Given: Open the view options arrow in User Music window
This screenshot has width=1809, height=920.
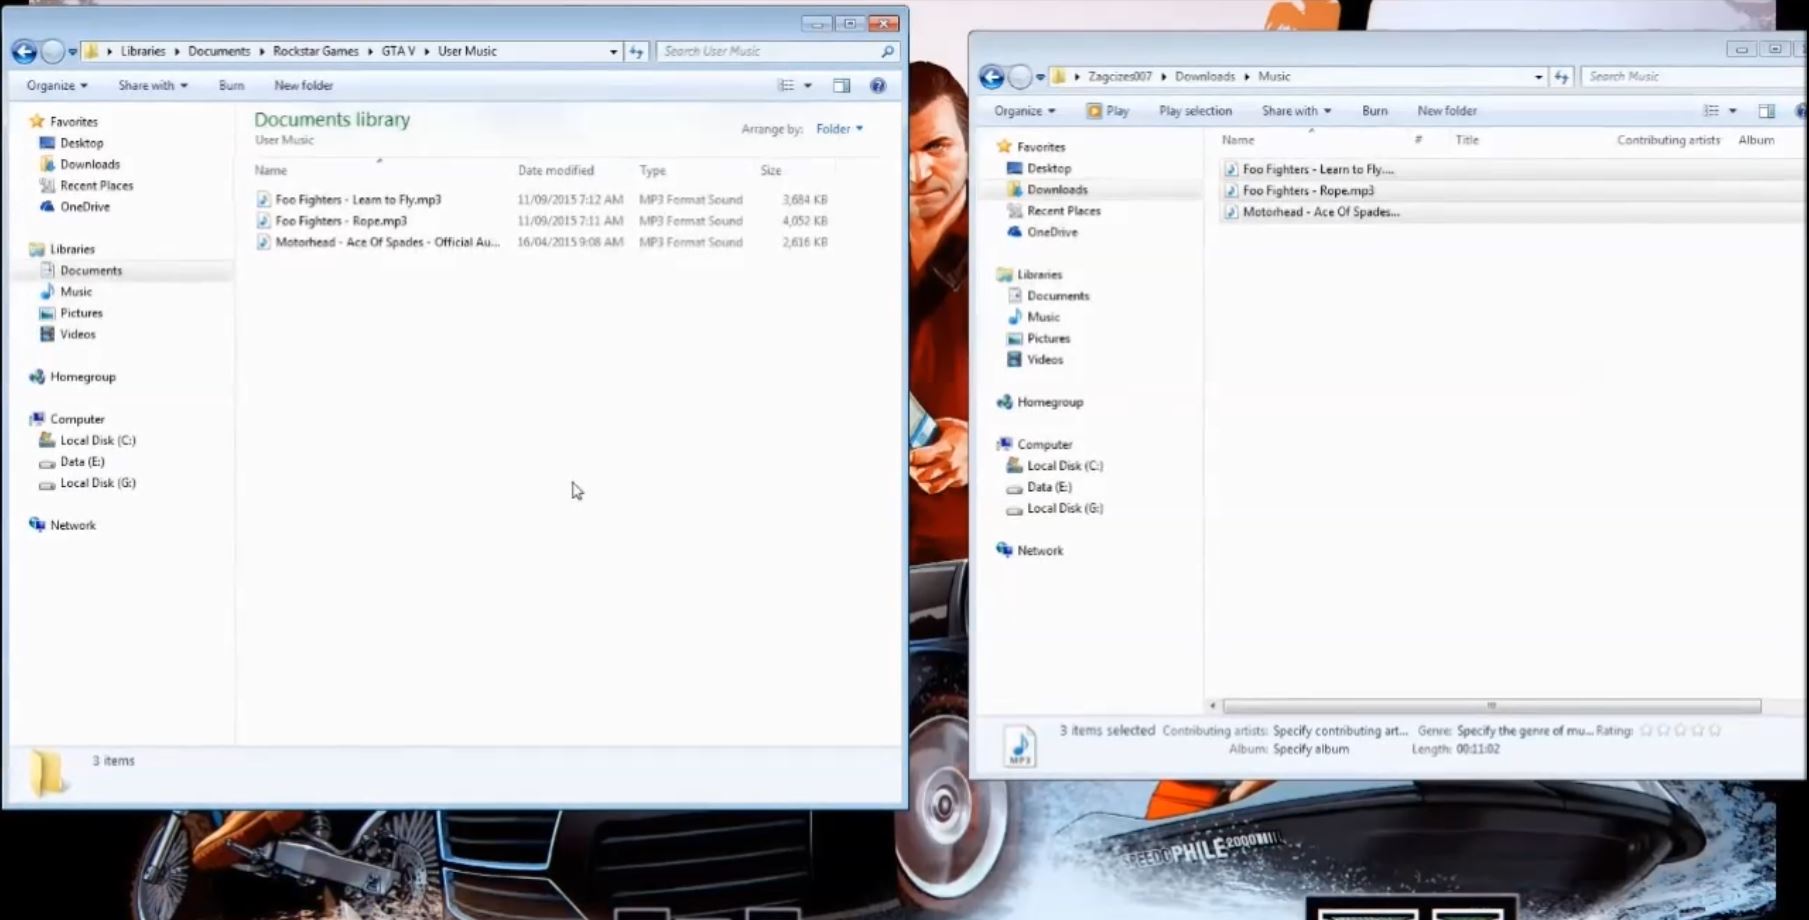Looking at the screenshot, I should [x=808, y=86].
